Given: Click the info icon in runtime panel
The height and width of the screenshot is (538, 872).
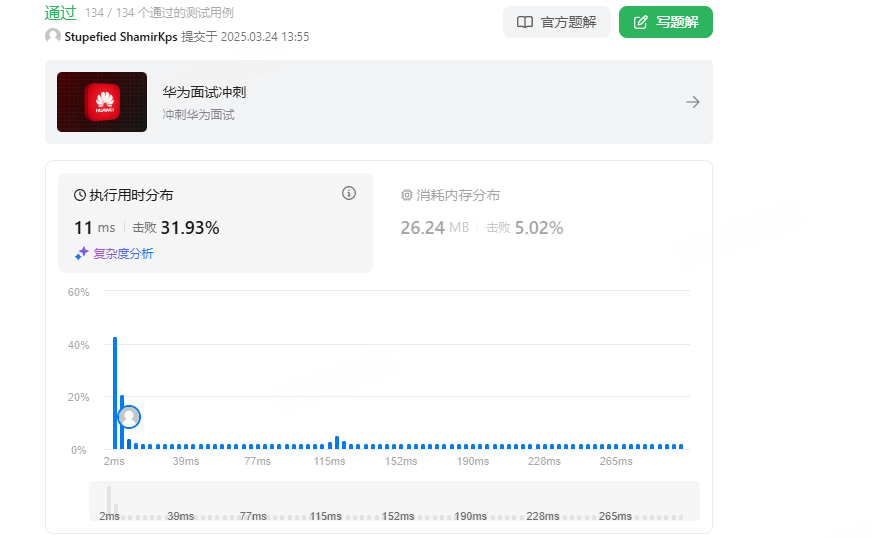Looking at the screenshot, I should 349,193.
